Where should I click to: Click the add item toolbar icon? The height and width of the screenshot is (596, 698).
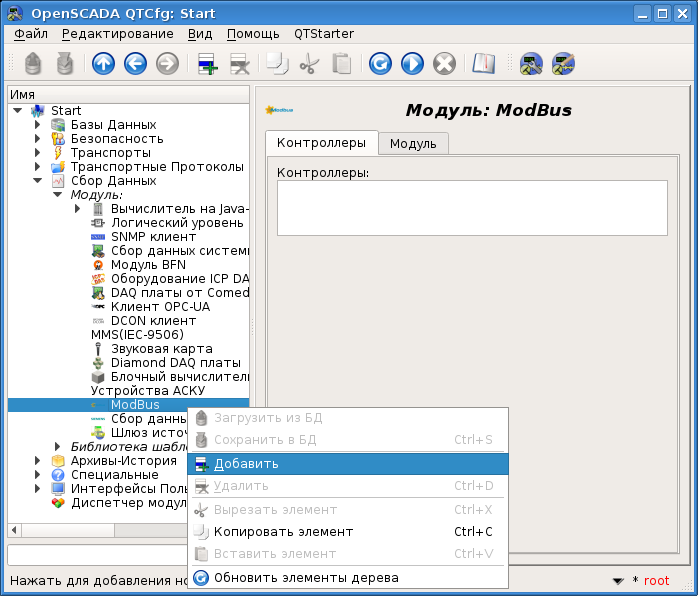[208, 64]
